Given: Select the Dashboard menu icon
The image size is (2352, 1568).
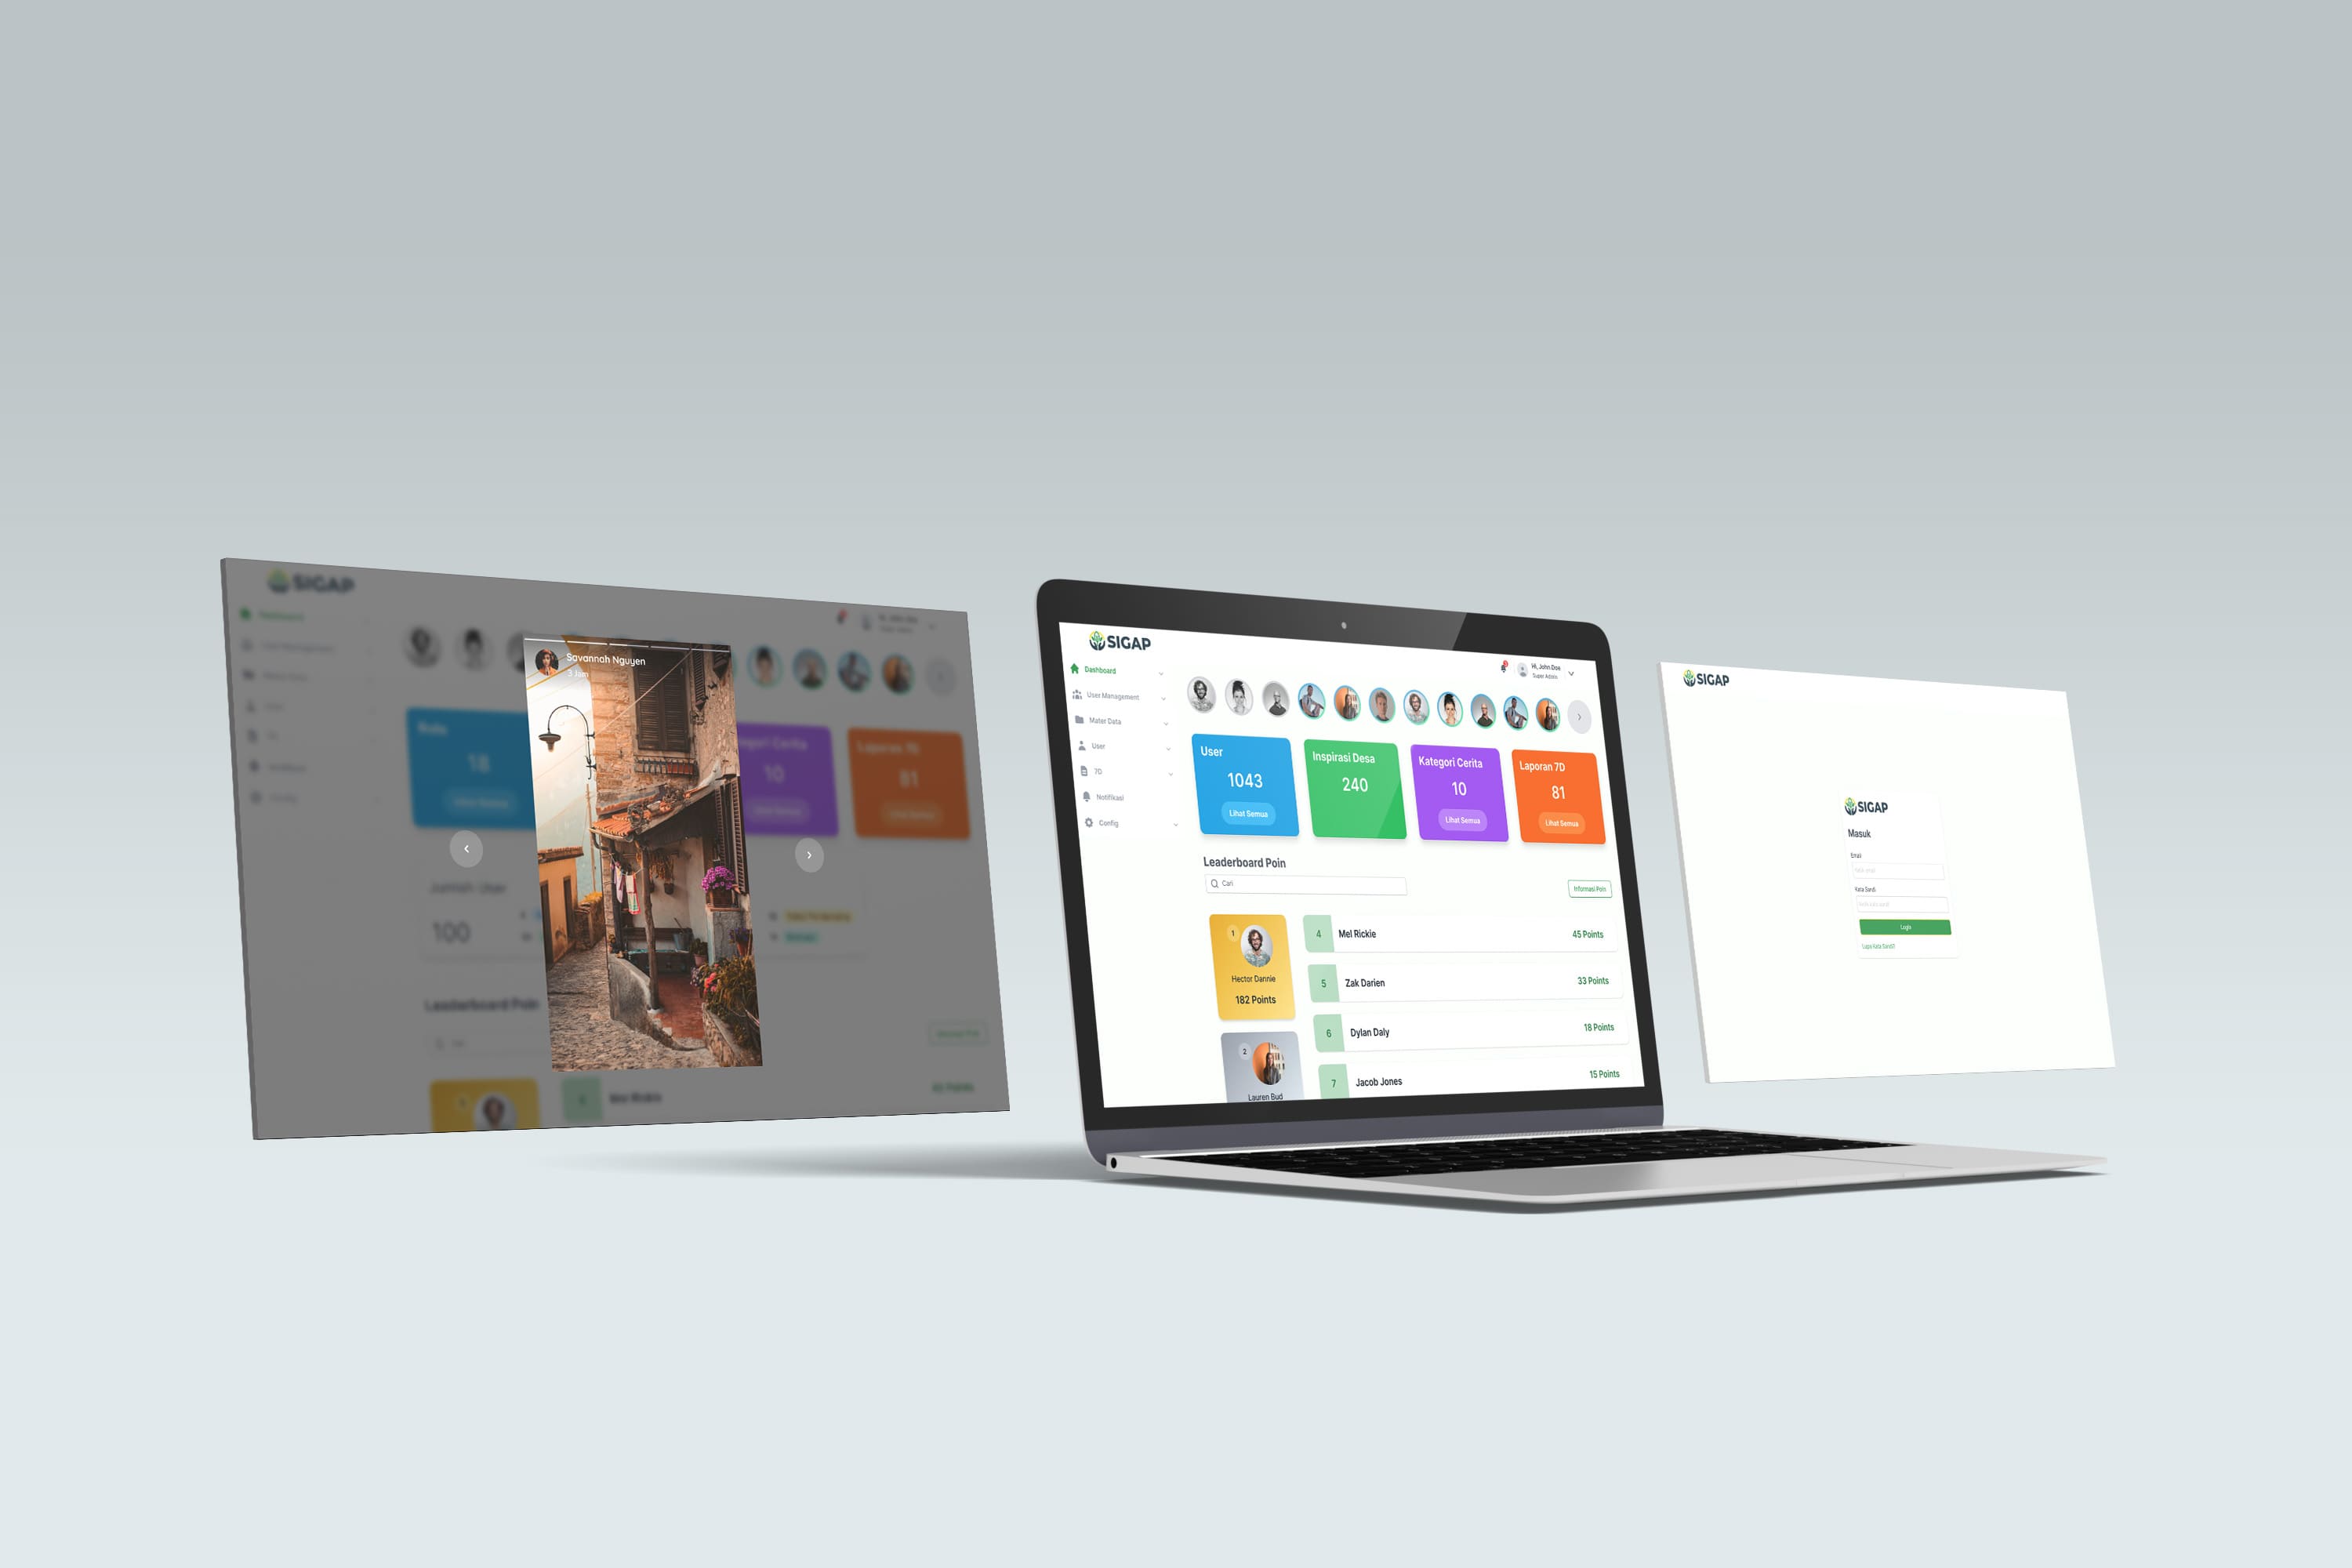Looking at the screenshot, I should pos(1076,673).
